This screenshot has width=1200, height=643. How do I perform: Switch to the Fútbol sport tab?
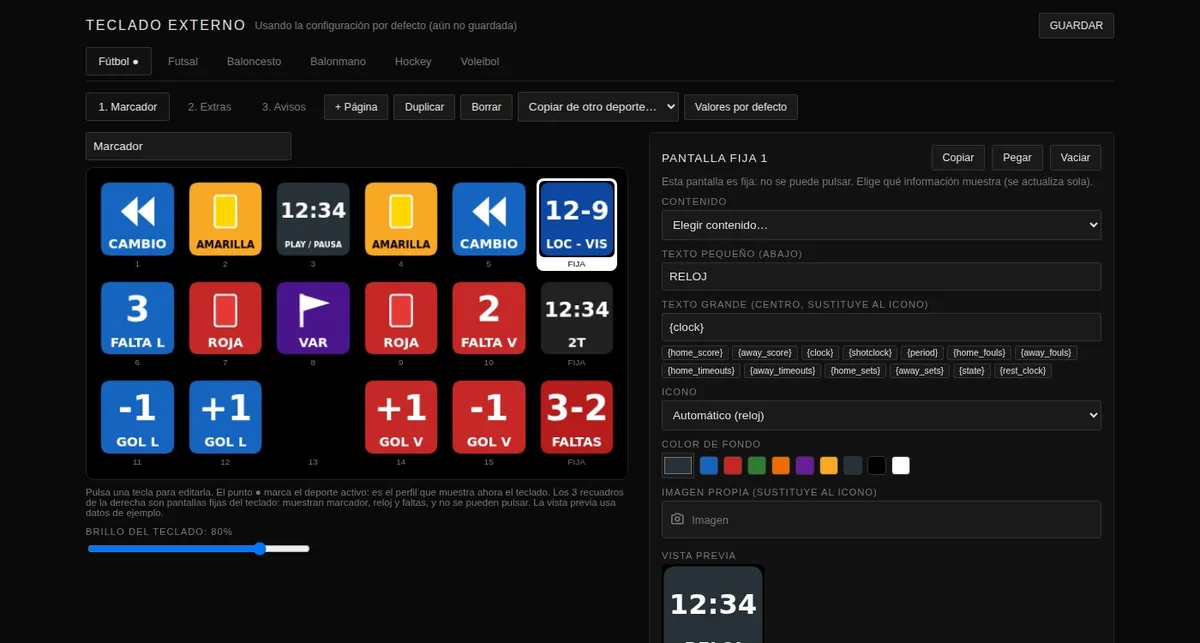tap(118, 61)
